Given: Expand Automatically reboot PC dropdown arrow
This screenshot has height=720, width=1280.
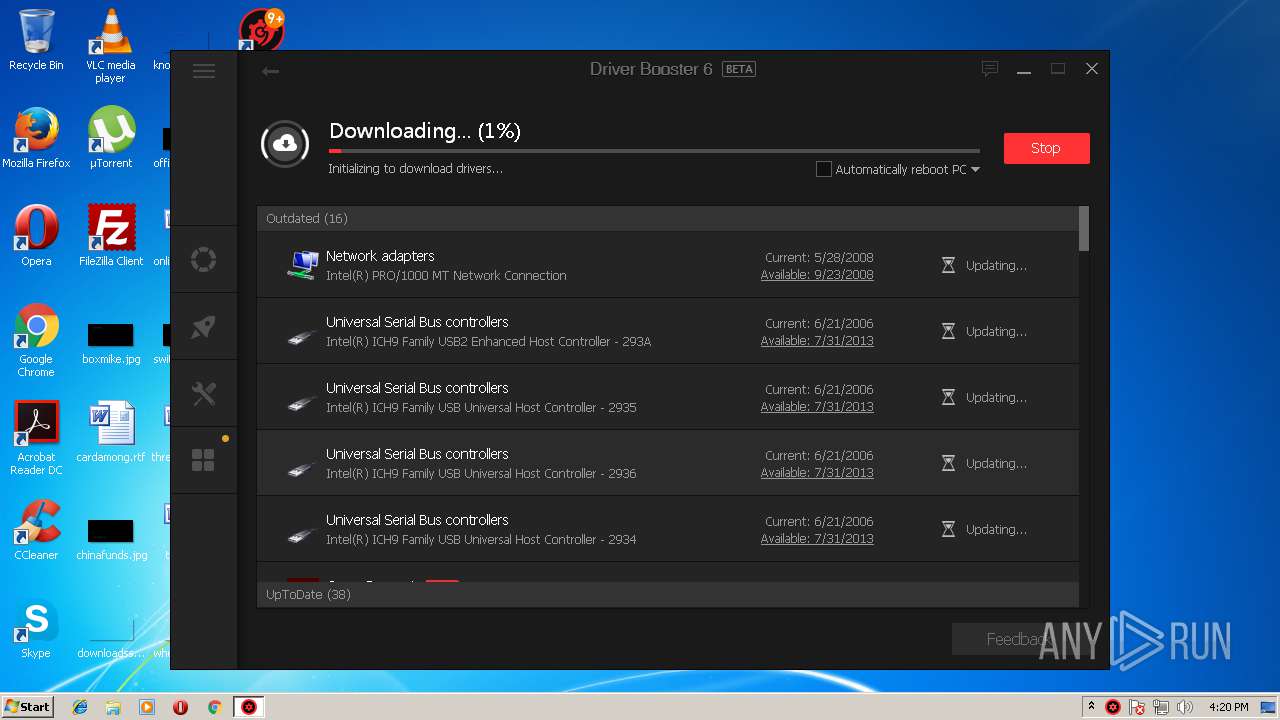Looking at the screenshot, I should click(975, 170).
